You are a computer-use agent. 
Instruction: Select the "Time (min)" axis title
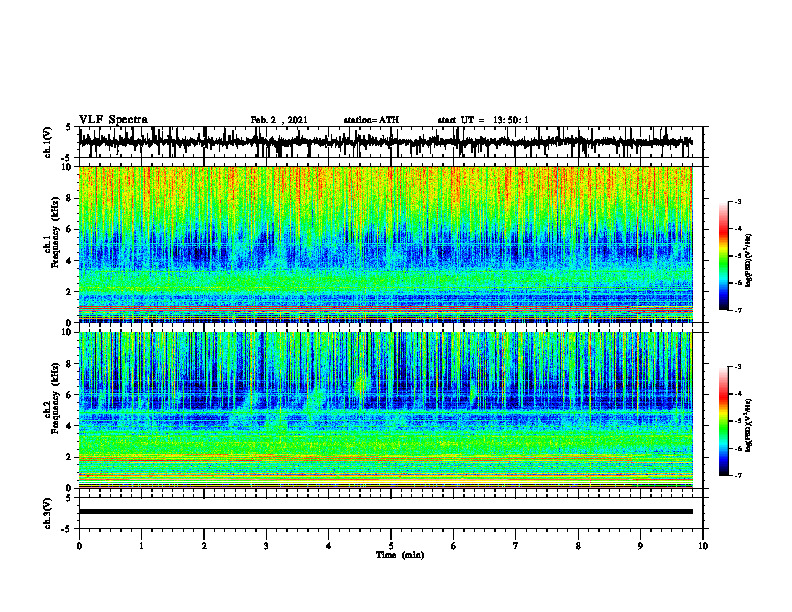pyautogui.click(x=400, y=555)
